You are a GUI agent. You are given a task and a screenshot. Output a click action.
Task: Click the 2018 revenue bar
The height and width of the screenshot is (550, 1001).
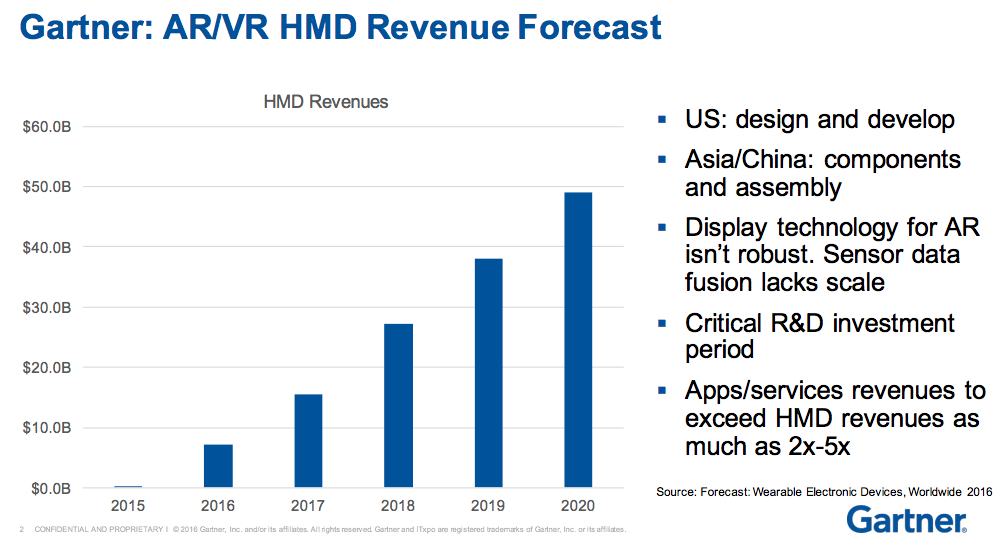coord(398,406)
